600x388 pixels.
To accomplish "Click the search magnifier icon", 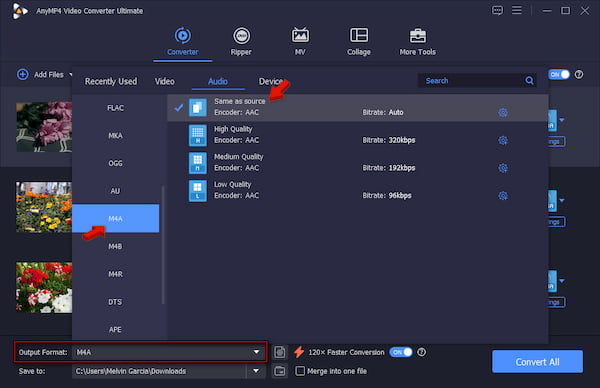I will tap(529, 81).
